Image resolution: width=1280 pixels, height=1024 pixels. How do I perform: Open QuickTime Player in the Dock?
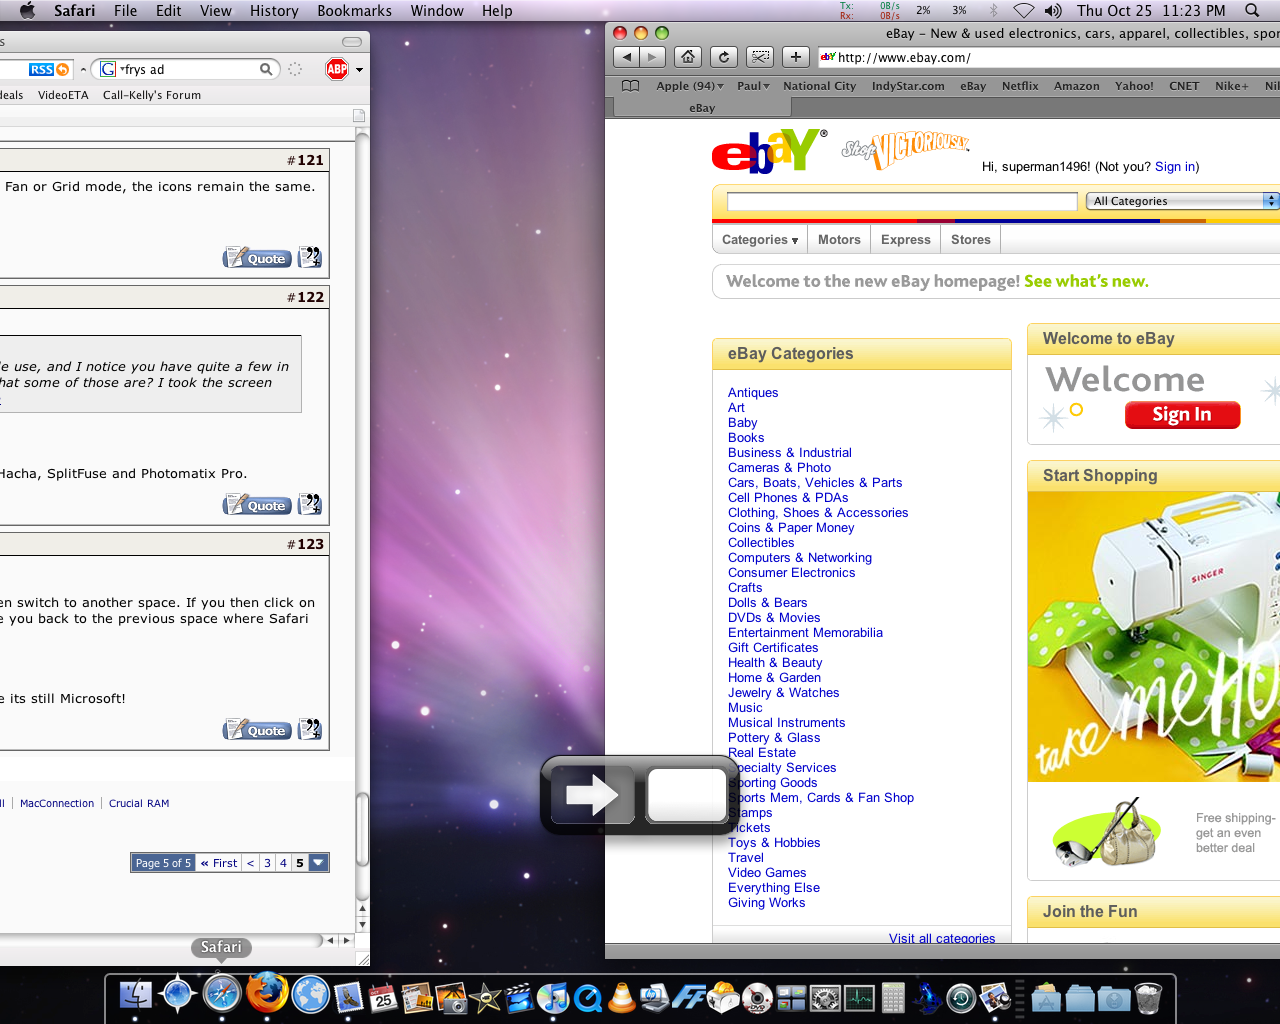pyautogui.click(x=588, y=996)
